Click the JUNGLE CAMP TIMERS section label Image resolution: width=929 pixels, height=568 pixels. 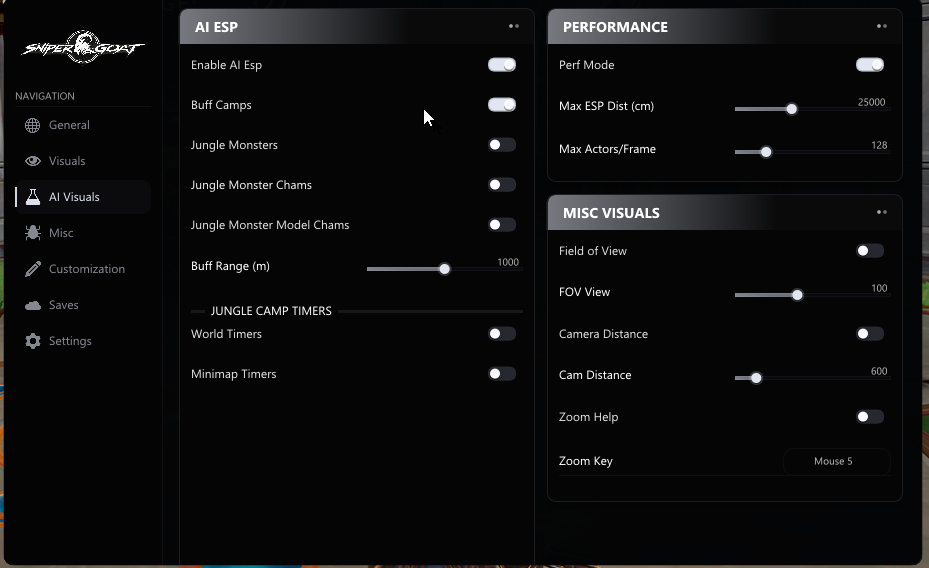click(x=271, y=311)
